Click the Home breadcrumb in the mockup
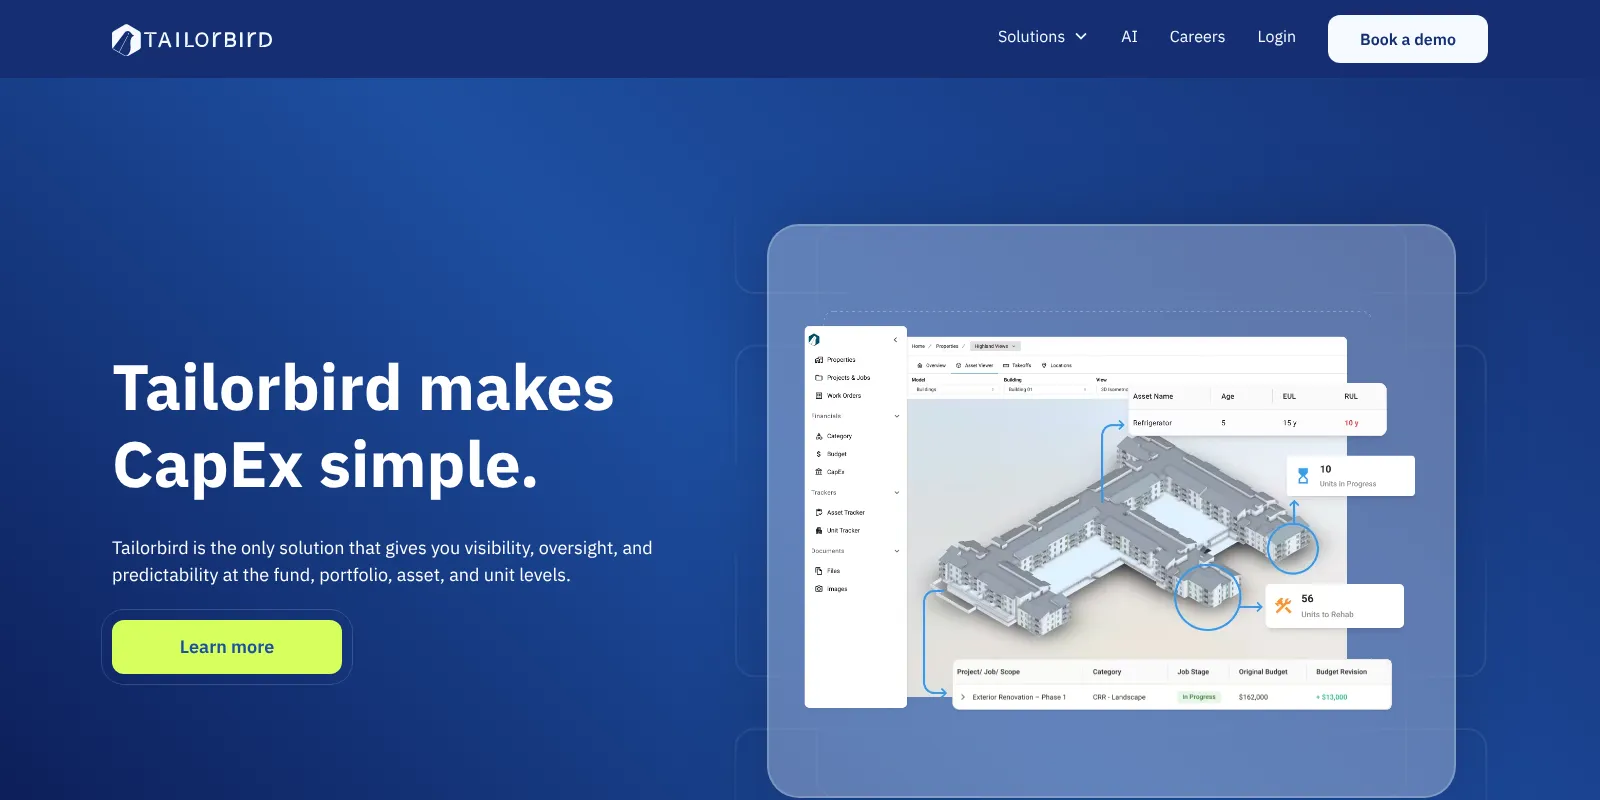The image size is (1600, 800). pos(918,346)
